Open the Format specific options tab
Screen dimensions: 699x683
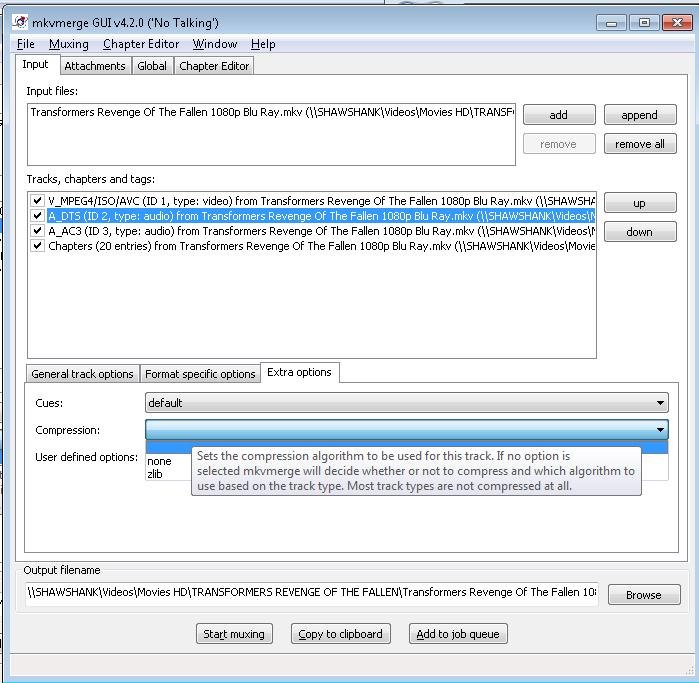coord(200,374)
